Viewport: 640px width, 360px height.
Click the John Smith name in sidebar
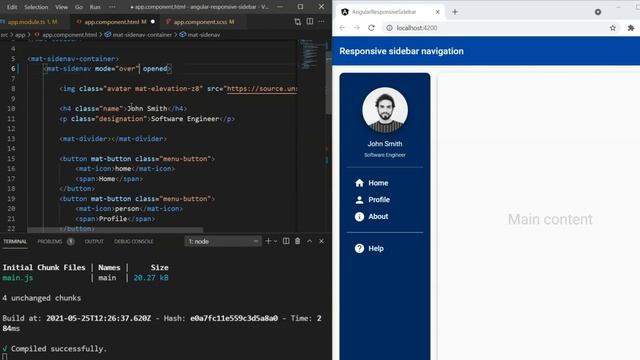384,144
